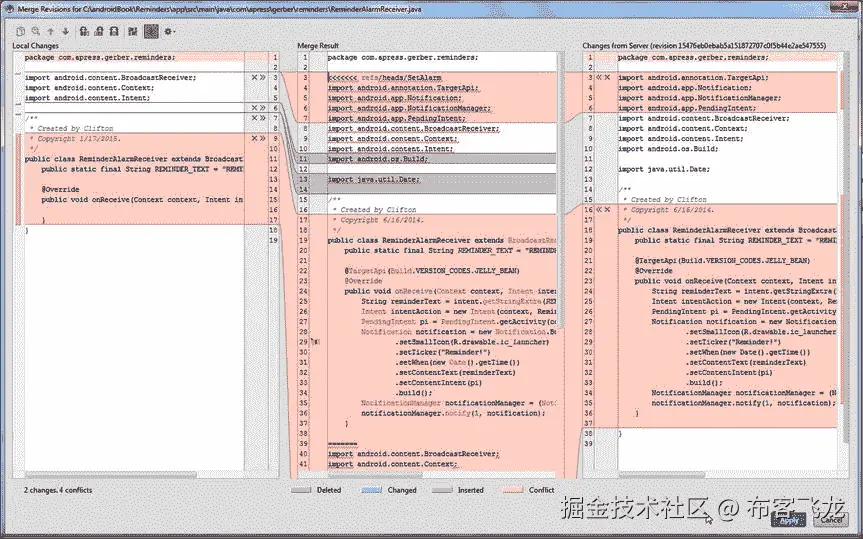Screen dimensions: 863x539
Task: Click '@TargetApi' line in Changes from Server
Action: [723, 260]
